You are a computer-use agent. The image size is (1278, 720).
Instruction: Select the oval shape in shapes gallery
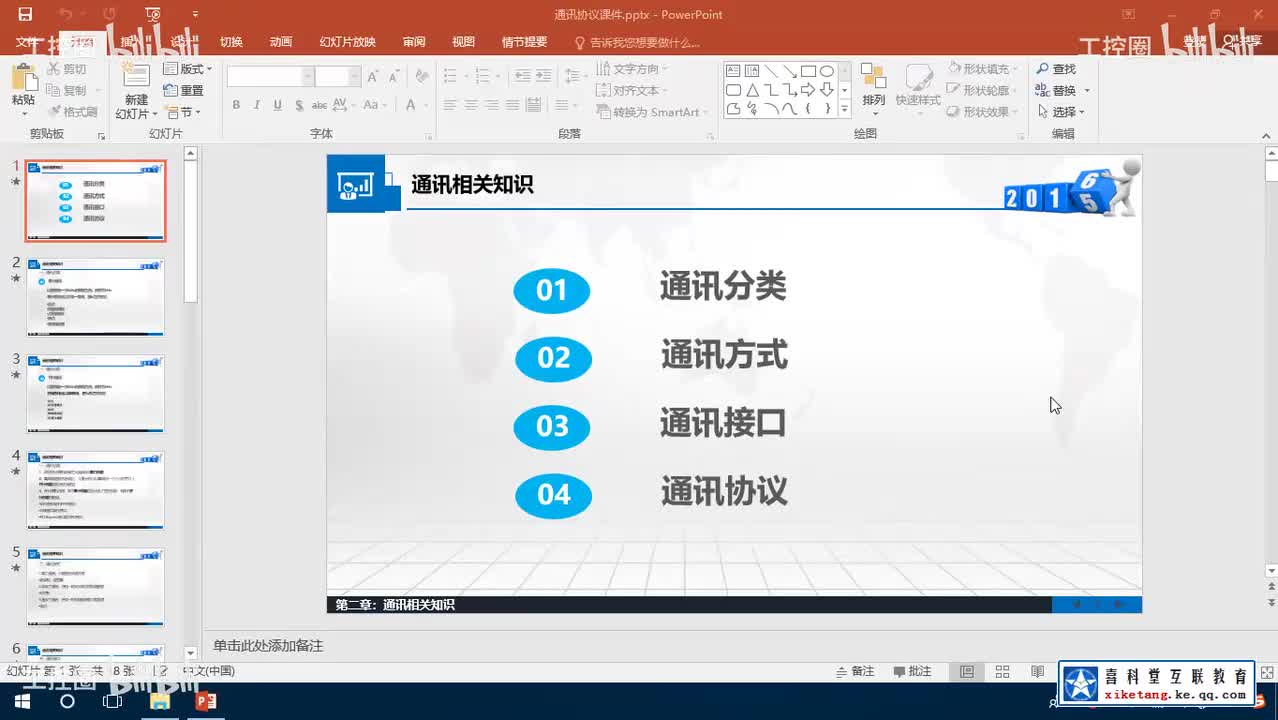(x=827, y=71)
